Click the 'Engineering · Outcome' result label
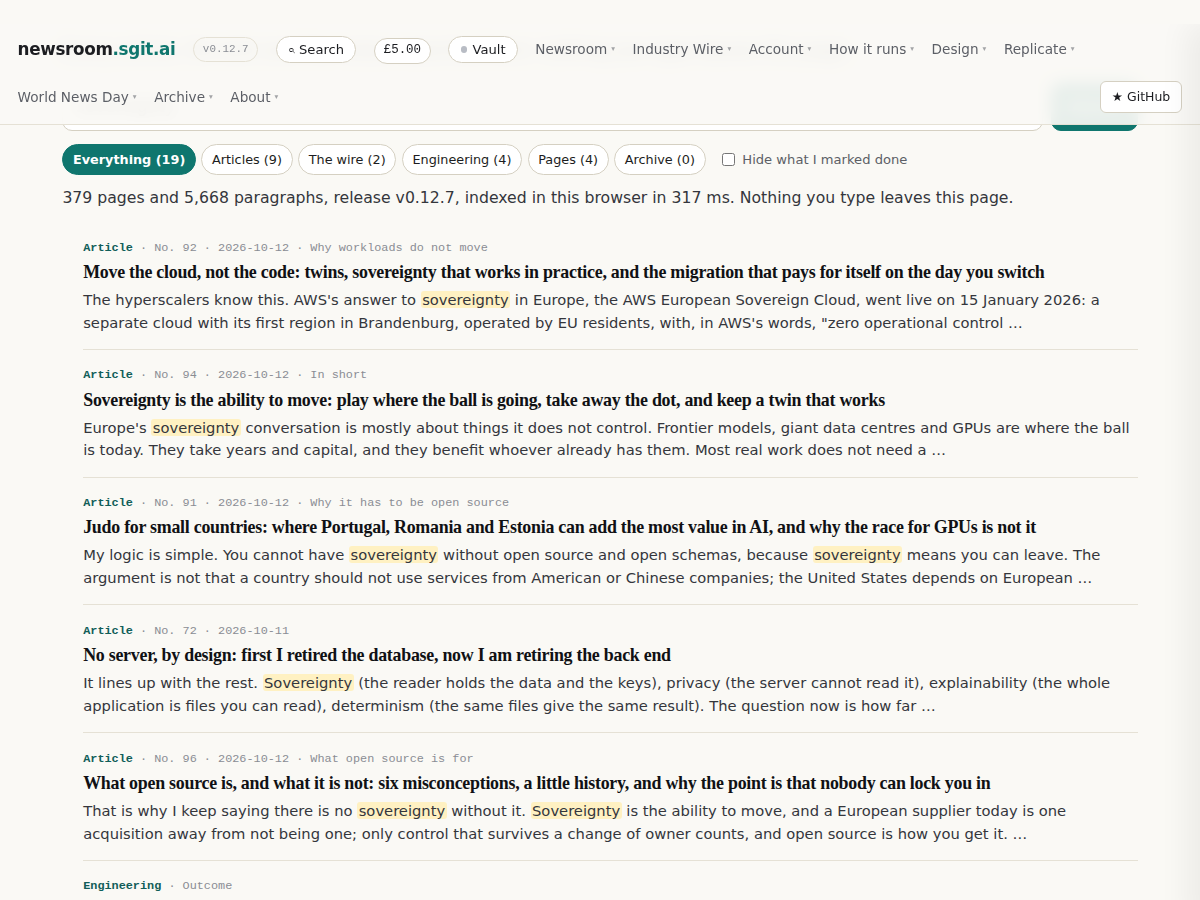This screenshot has height=900, width=1200. pyautogui.click(x=158, y=885)
